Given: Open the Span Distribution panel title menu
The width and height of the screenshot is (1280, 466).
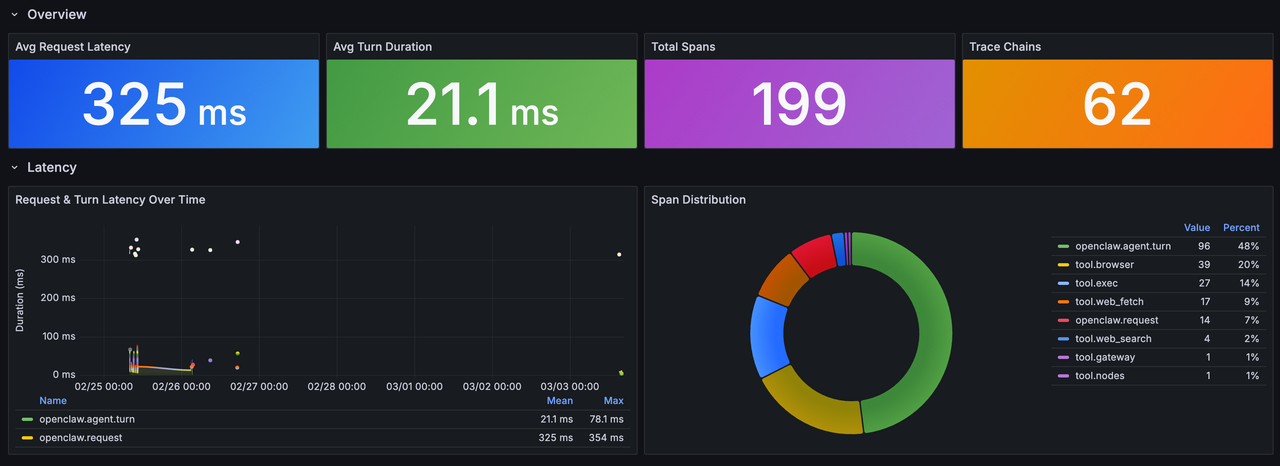Looking at the screenshot, I should pyautogui.click(x=698, y=200).
